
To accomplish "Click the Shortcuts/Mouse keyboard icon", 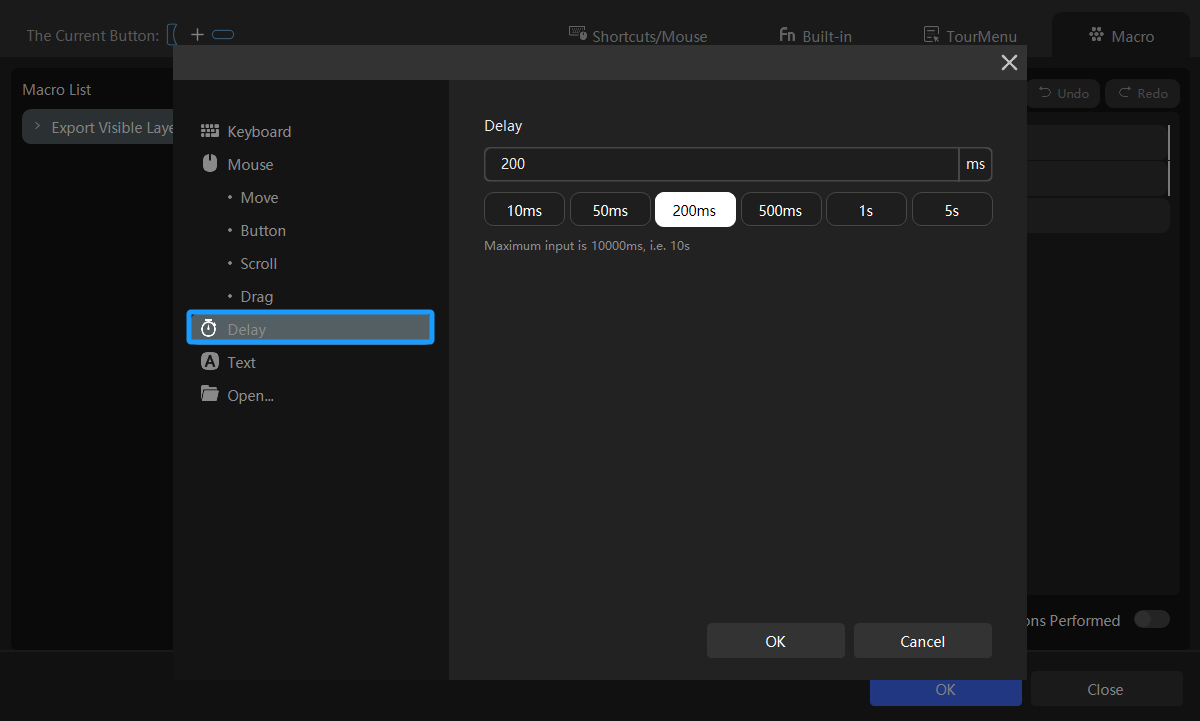I will click(578, 34).
